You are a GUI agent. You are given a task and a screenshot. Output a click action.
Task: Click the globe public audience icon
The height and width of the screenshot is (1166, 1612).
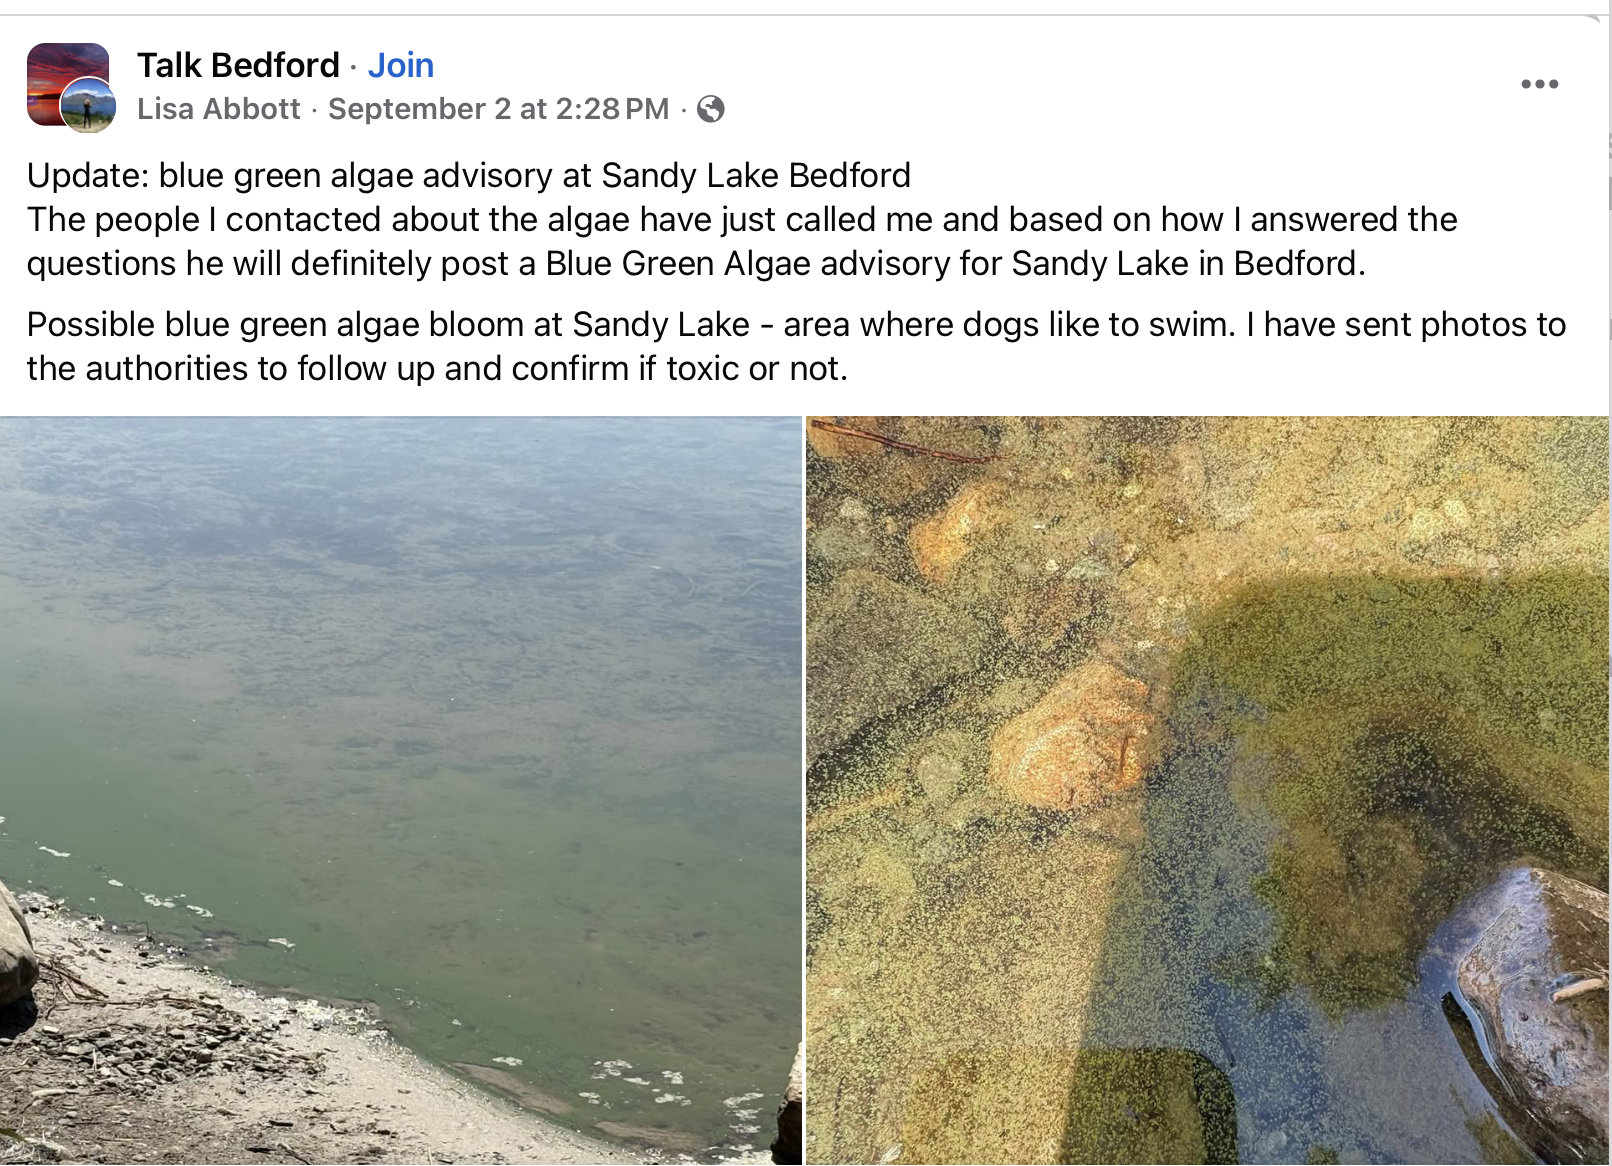click(711, 109)
